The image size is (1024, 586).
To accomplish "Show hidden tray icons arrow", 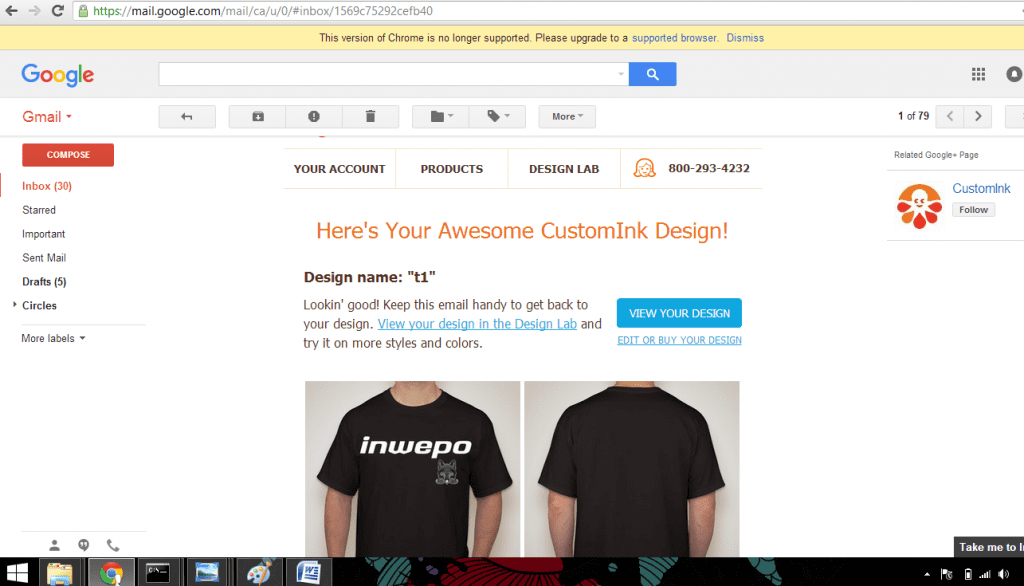I will [x=927, y=574].
